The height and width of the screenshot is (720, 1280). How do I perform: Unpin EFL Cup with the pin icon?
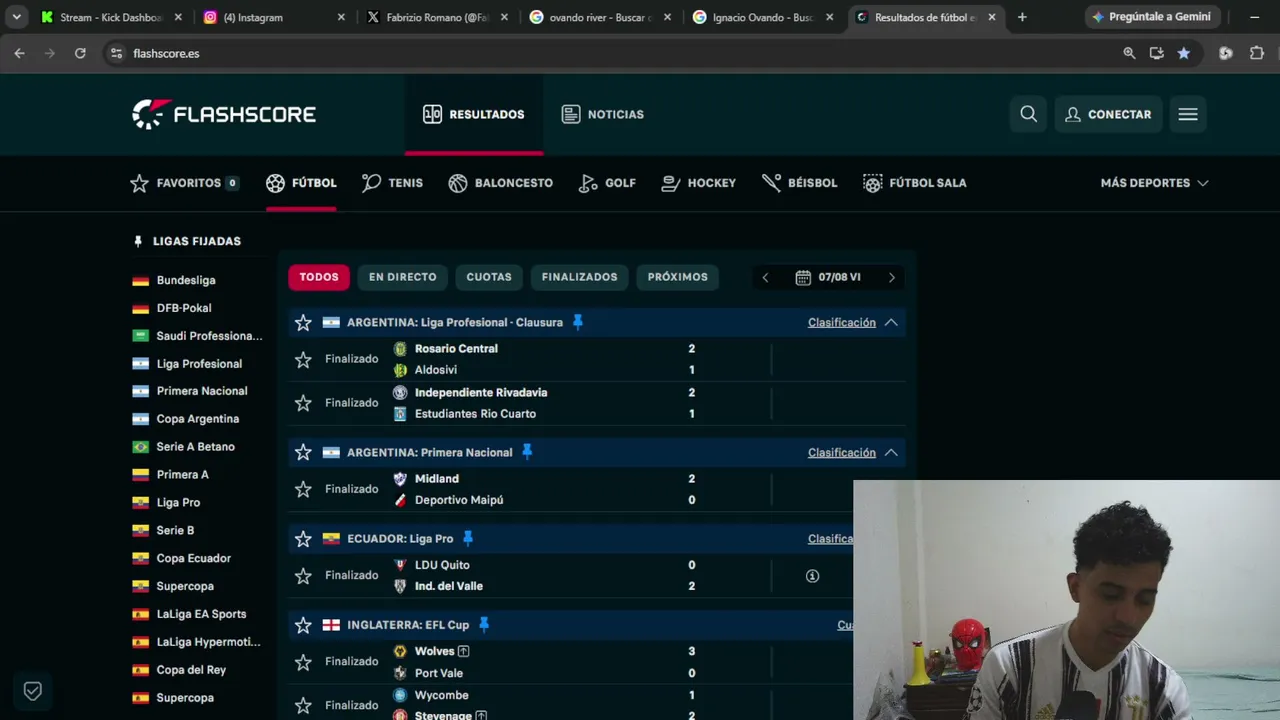tap(484, 625)
